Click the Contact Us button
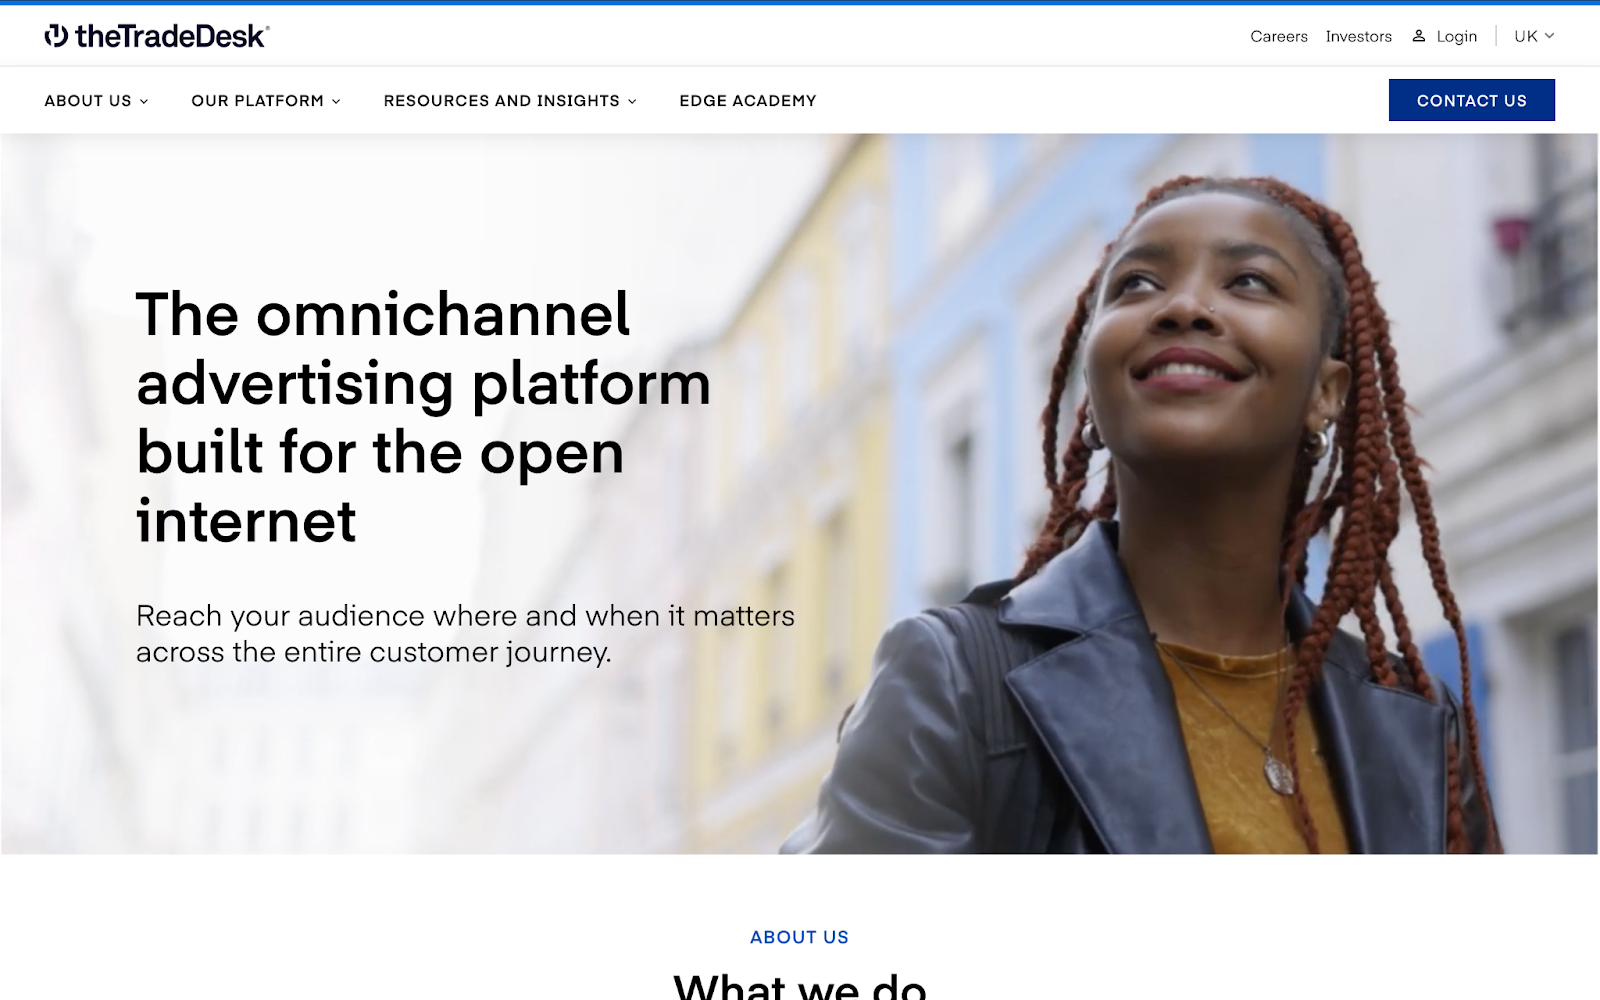 [1471, 100]
